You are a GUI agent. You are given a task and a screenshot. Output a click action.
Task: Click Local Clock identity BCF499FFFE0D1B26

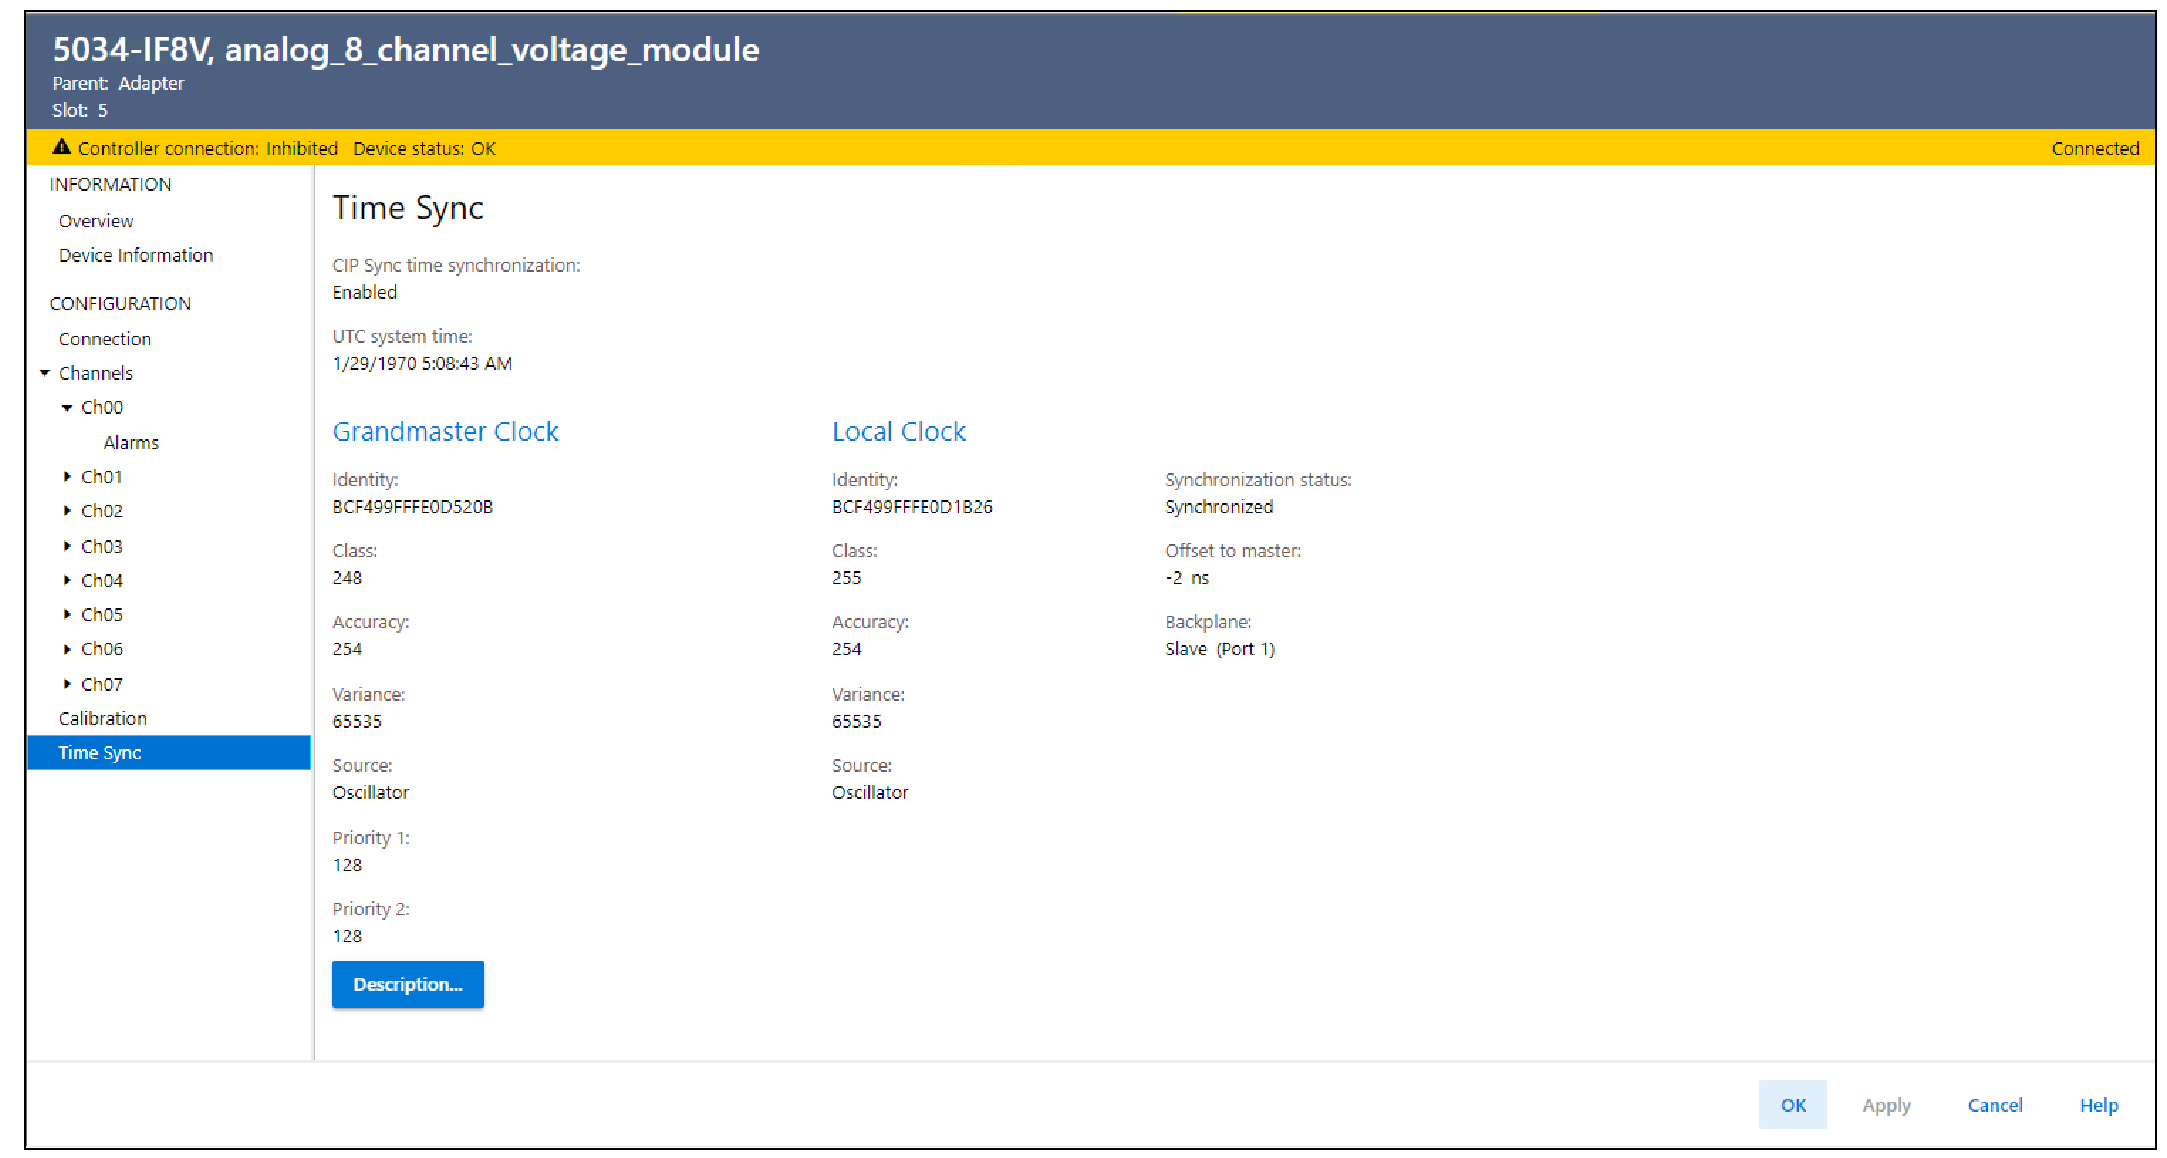point(913,506)
